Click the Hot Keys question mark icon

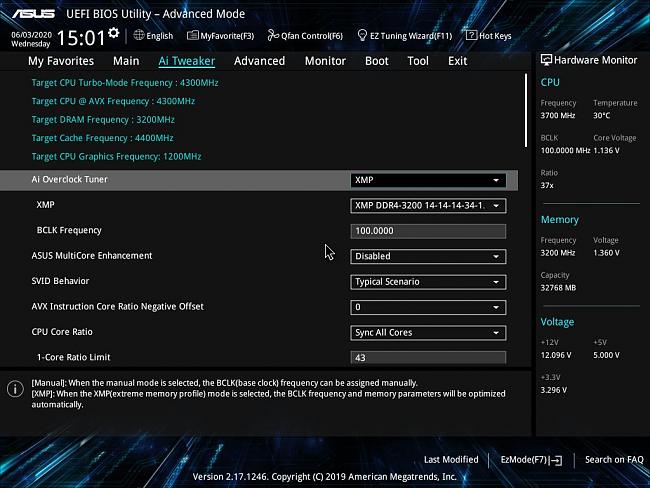tap(471, 35)
